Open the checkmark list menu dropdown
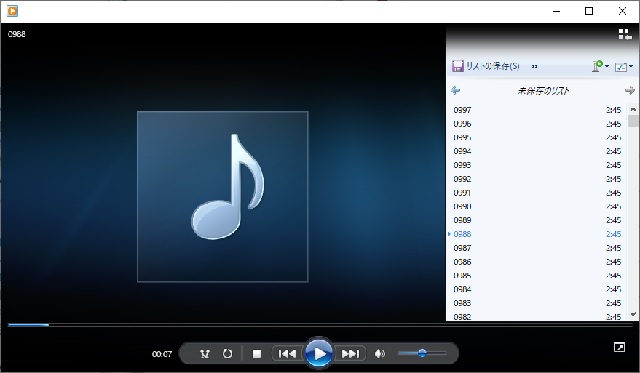This screenshot has height=373, width=640. pyautogui.click(x=624, y=67)
